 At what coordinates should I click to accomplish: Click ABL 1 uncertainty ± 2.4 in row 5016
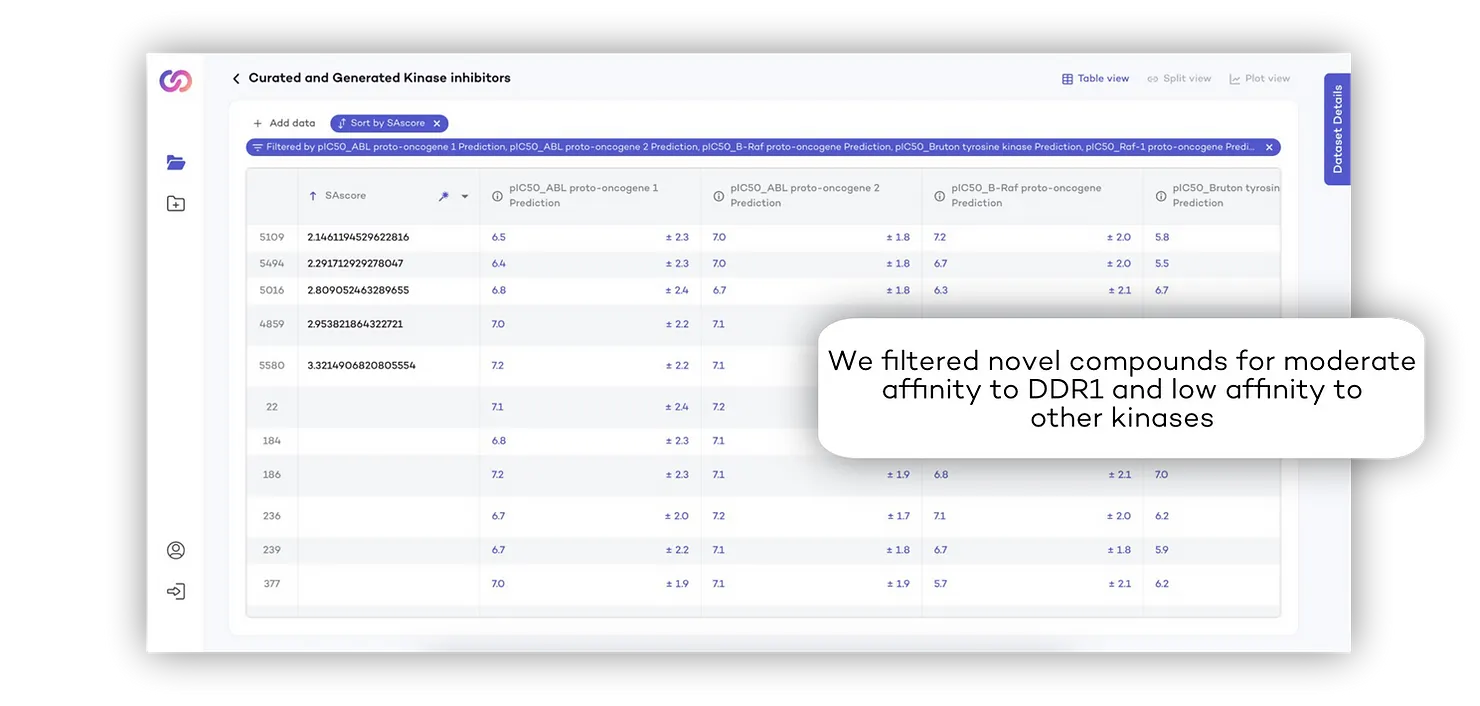[x=677, y=290]
